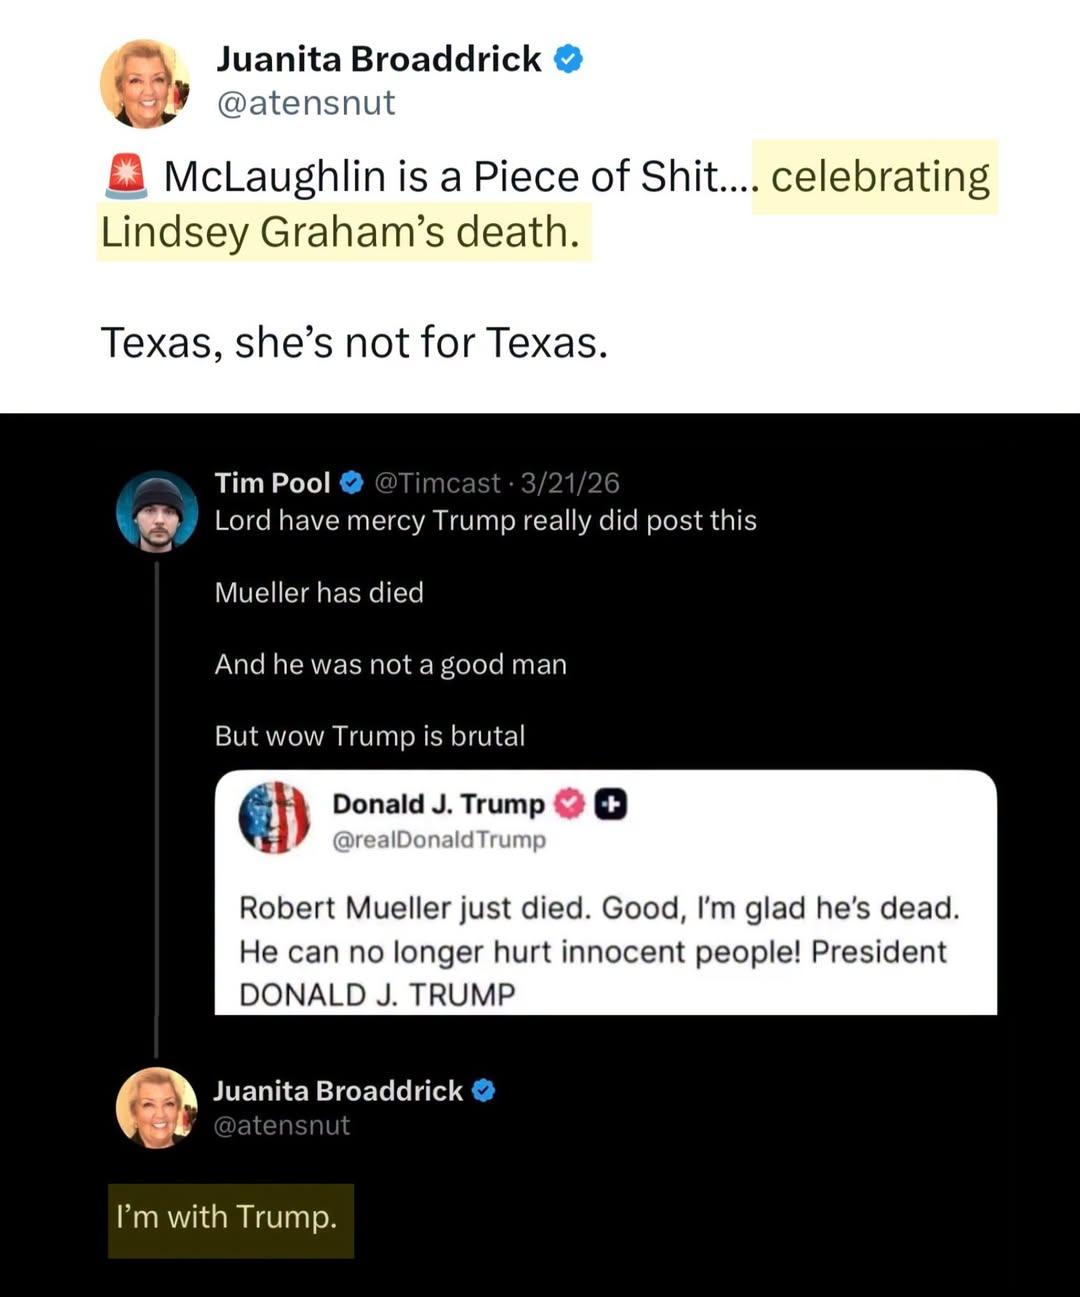Click the Donald J. Trump display name
Screen dimensions: 1080x1297
(x=438, y=804)
